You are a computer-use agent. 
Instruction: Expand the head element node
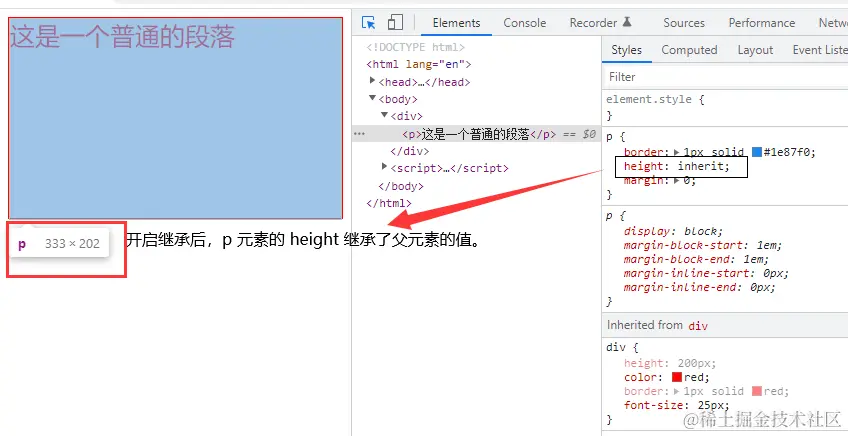click(372, 81)
